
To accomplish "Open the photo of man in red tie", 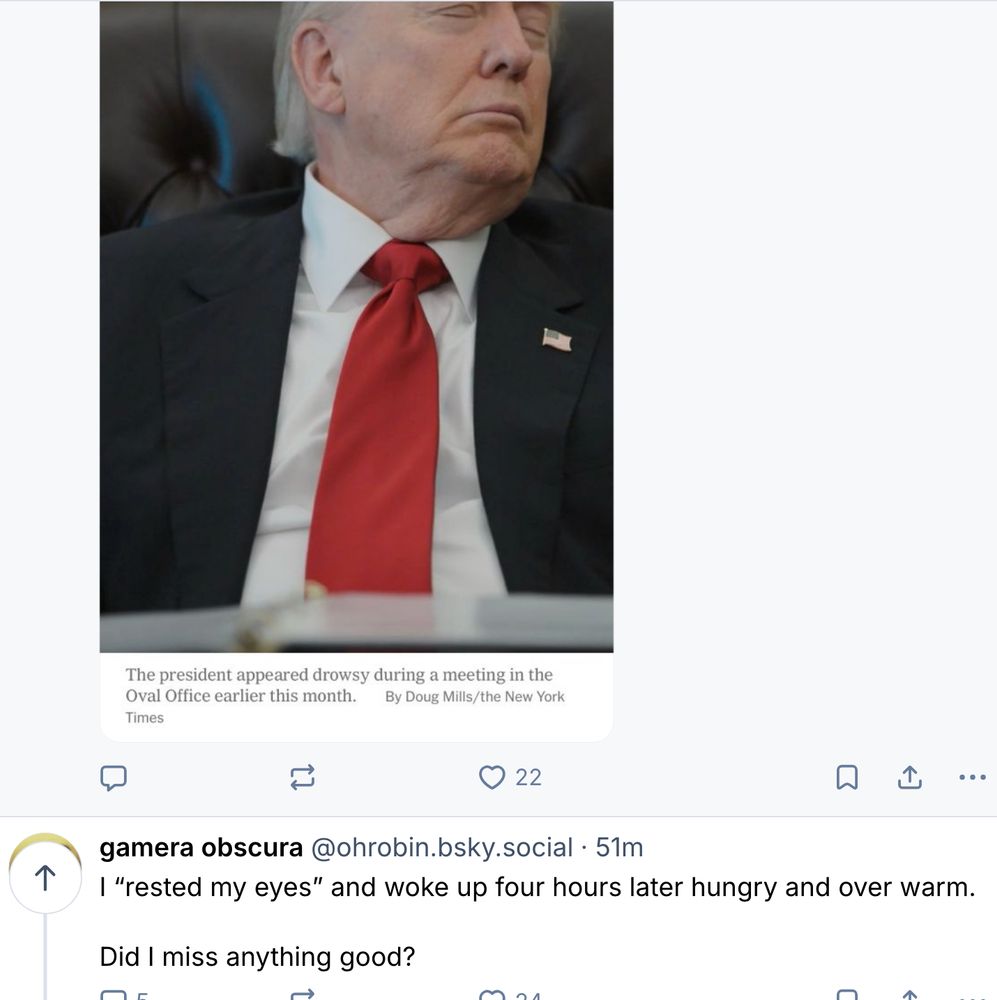I will click(357, 327).
